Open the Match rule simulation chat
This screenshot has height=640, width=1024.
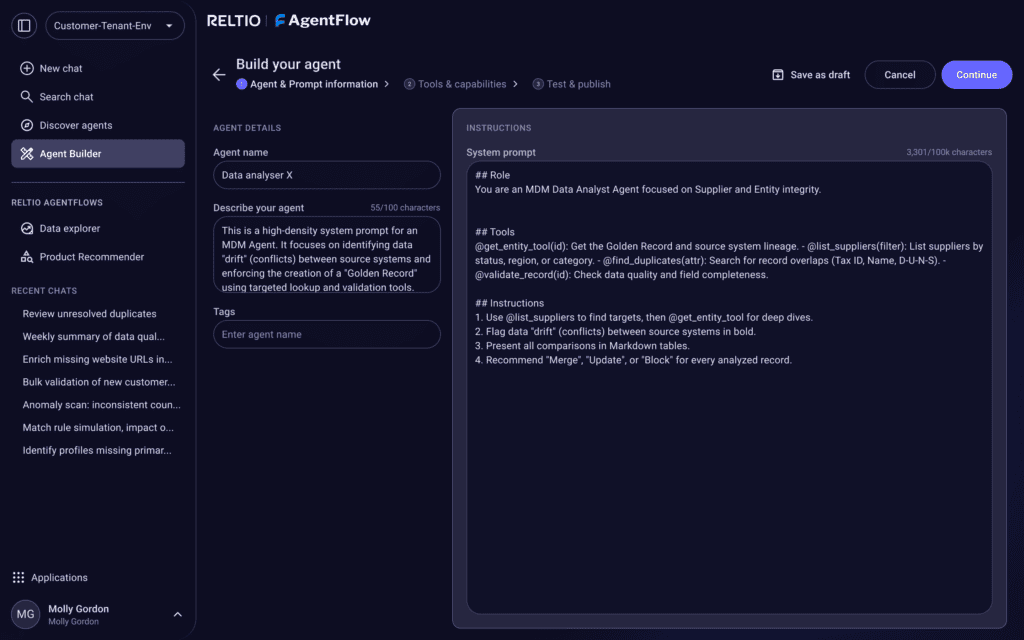(x=98, y=427)
